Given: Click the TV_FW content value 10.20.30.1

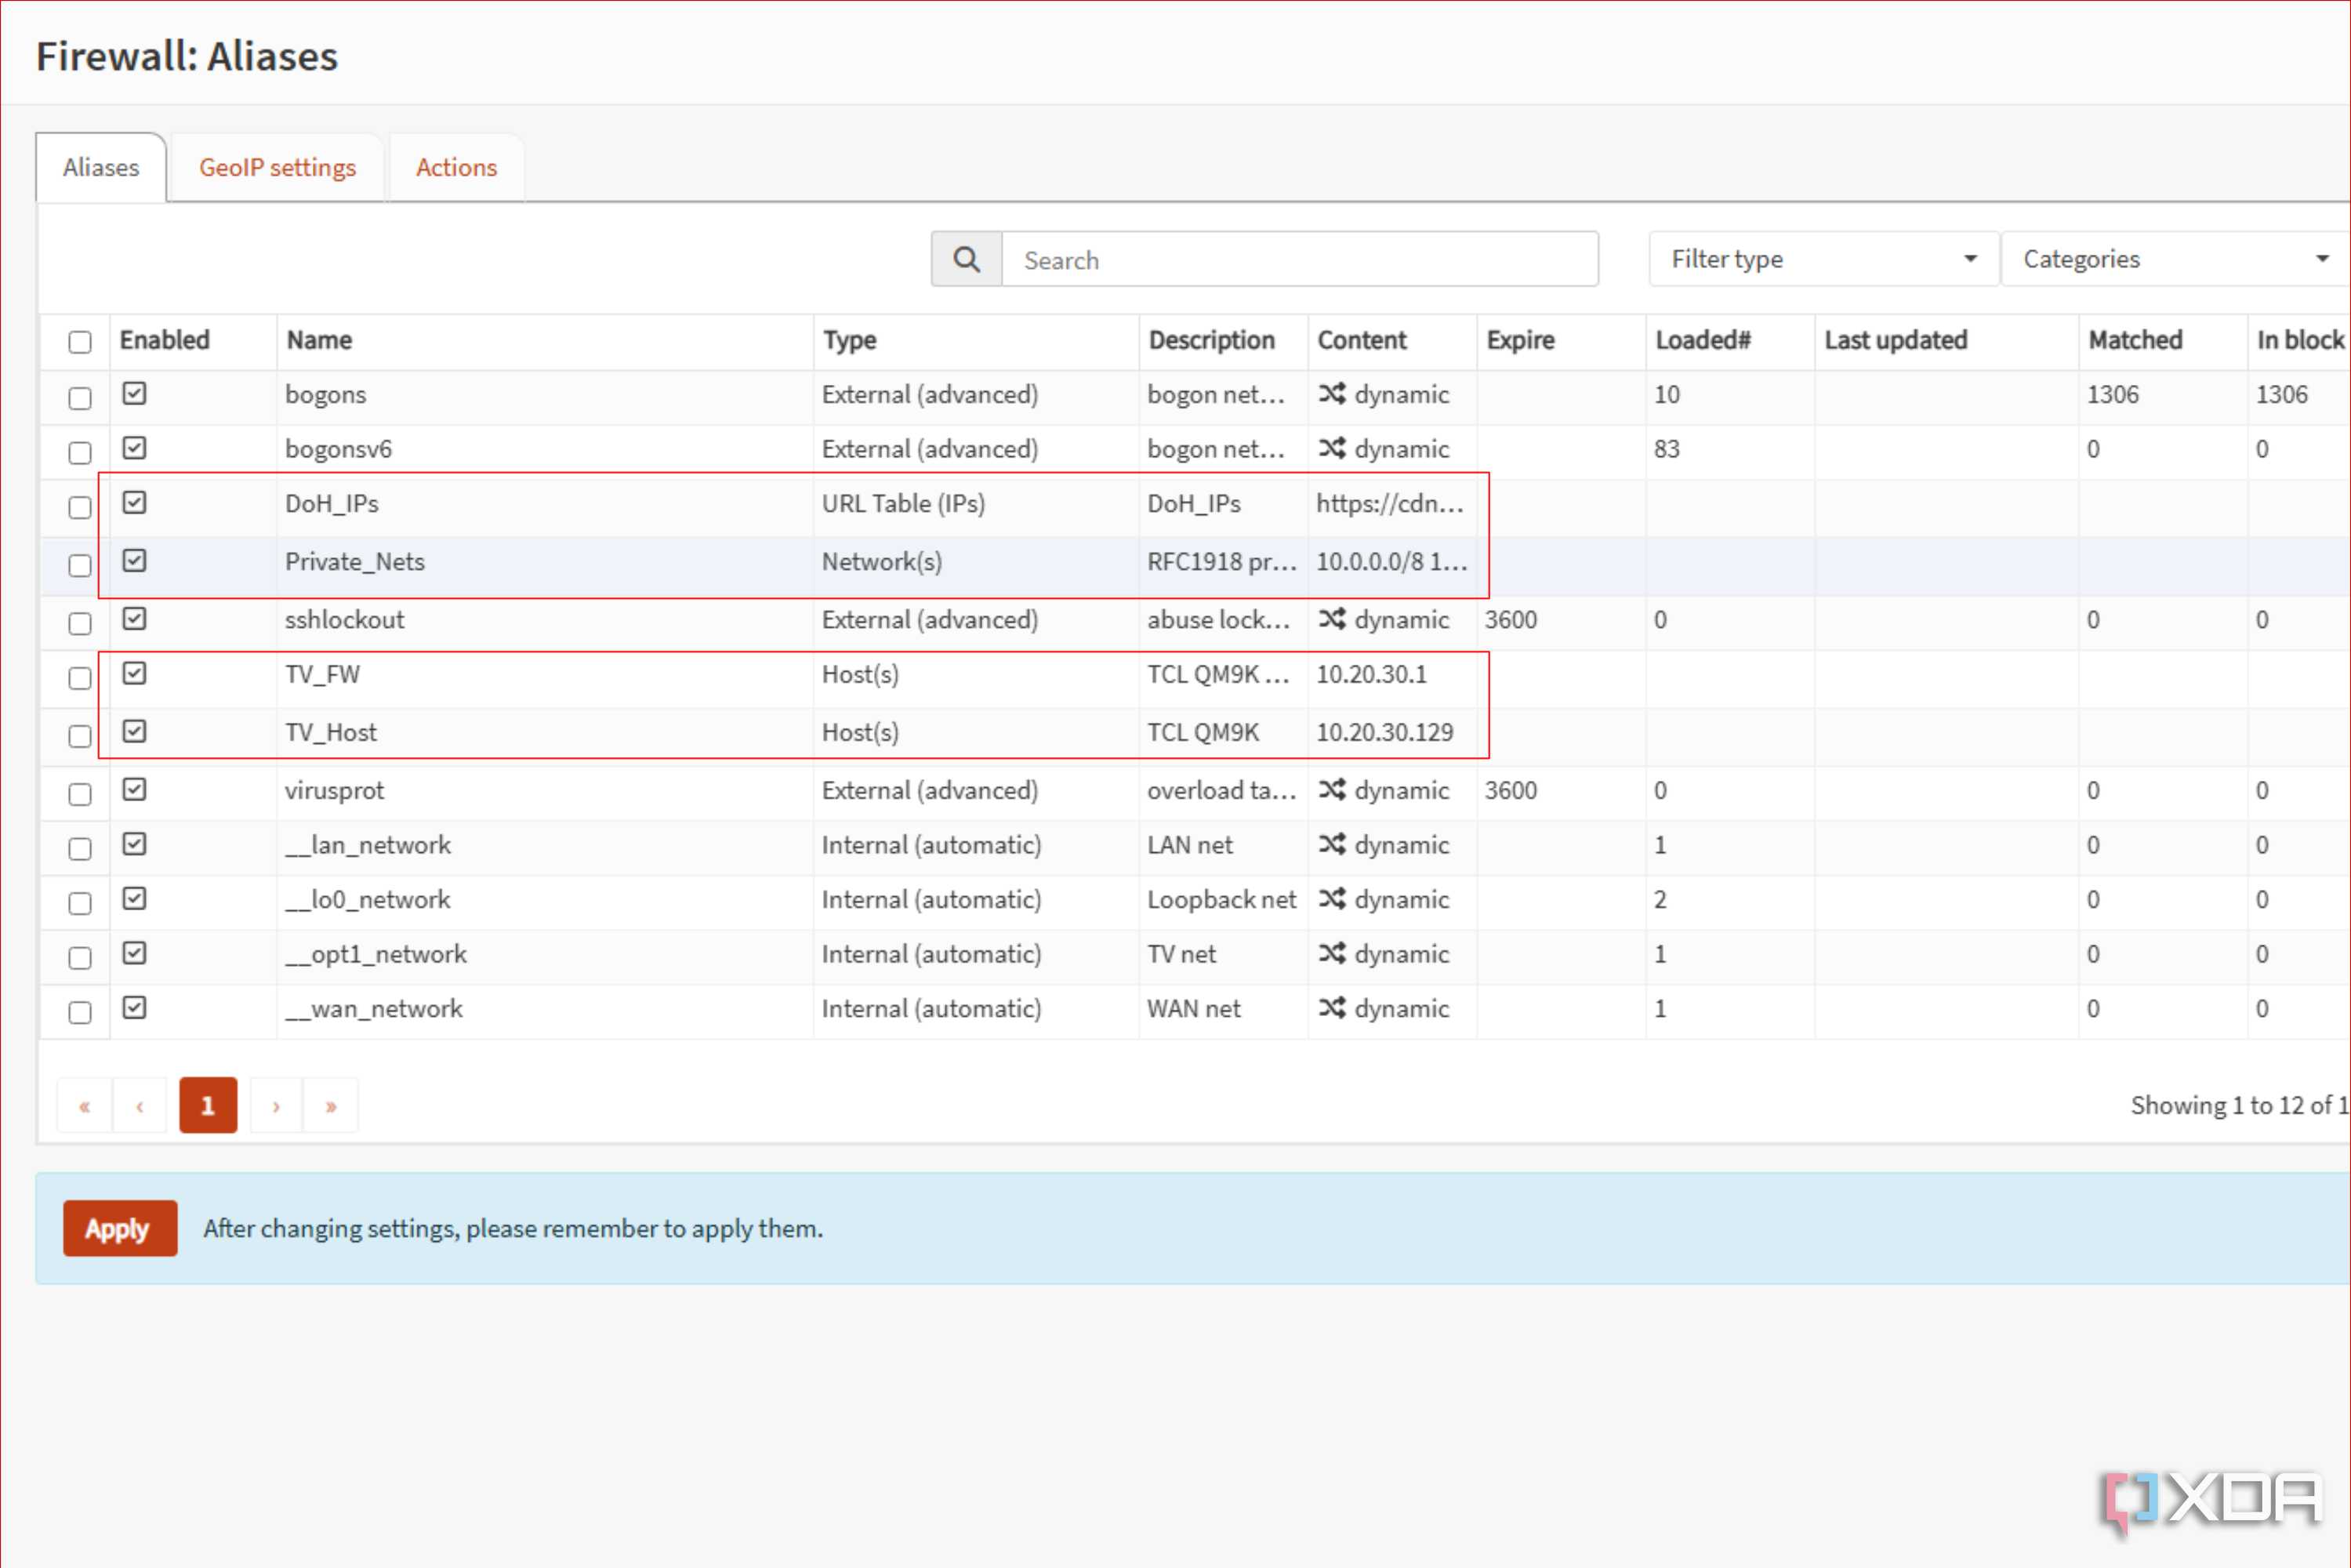Looking at the screenshot, I should pos(1371,674).
